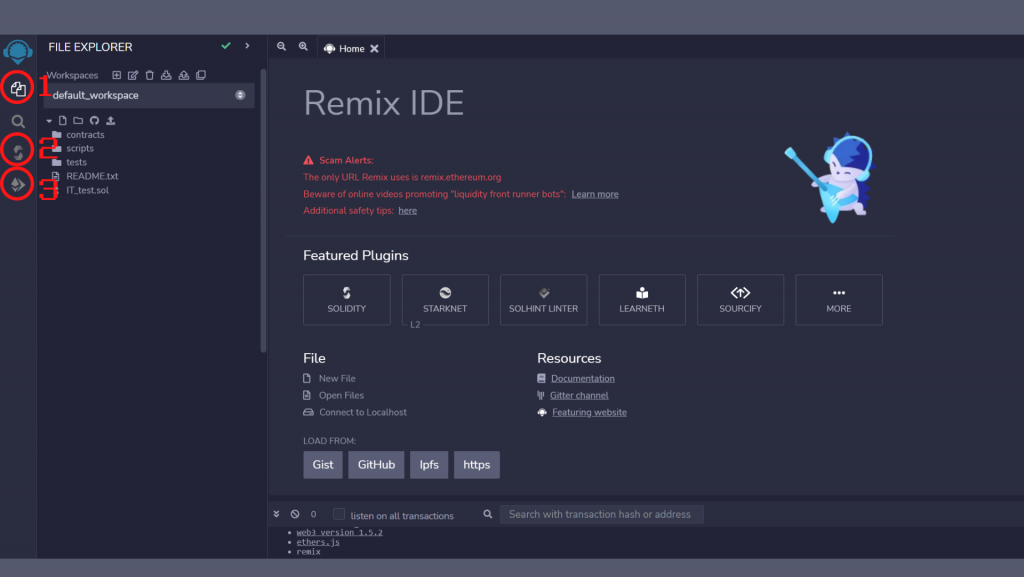
Task: Click Connect to Localhost
Action: 362,413
